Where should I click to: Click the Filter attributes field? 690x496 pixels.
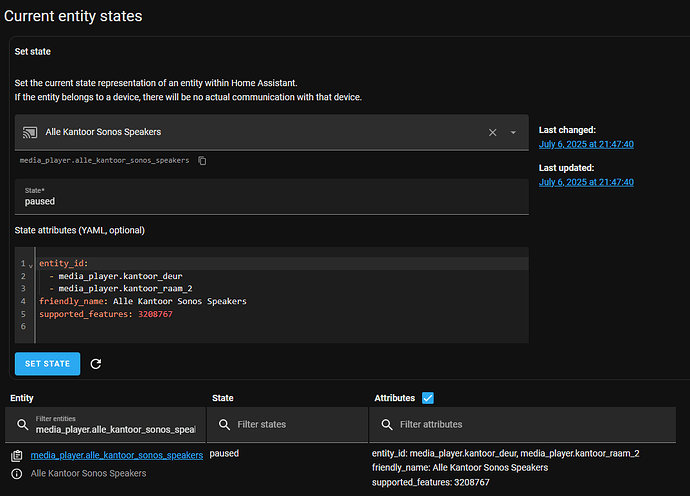point(523,425)
